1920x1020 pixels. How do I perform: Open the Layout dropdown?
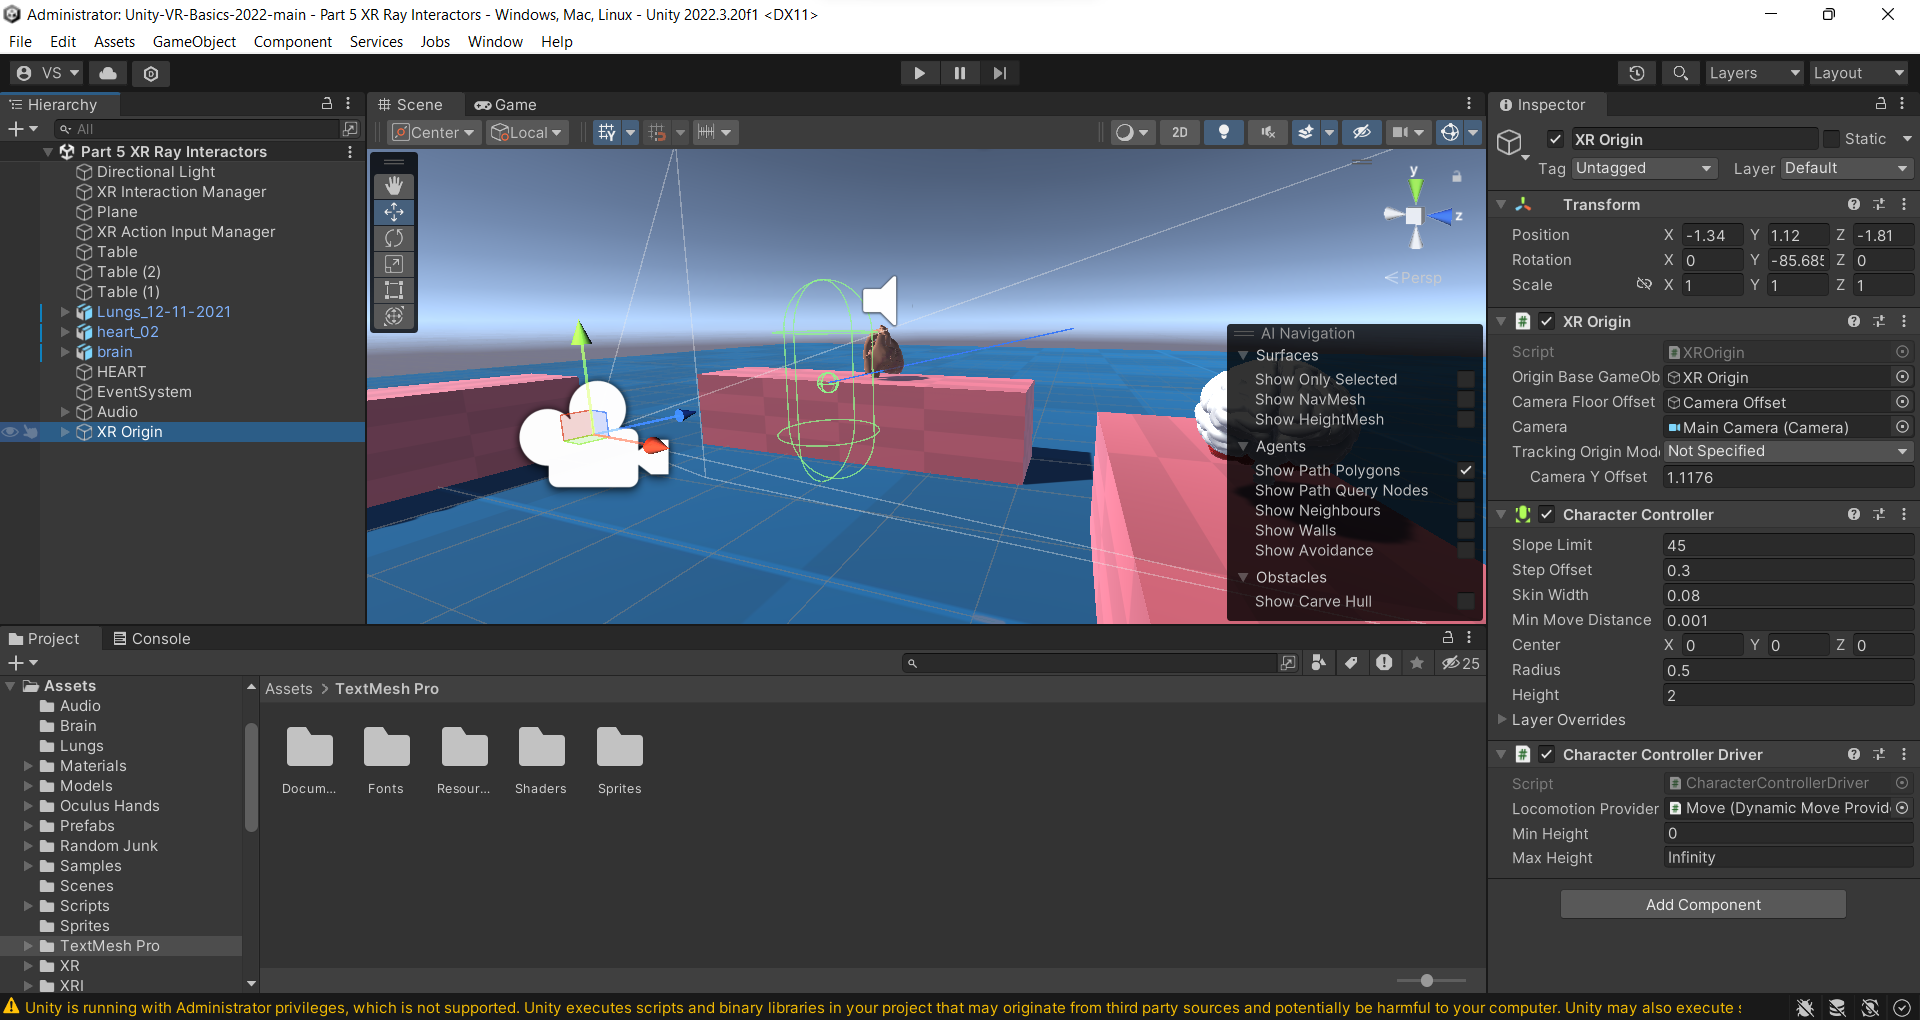tap(1858, 73)
